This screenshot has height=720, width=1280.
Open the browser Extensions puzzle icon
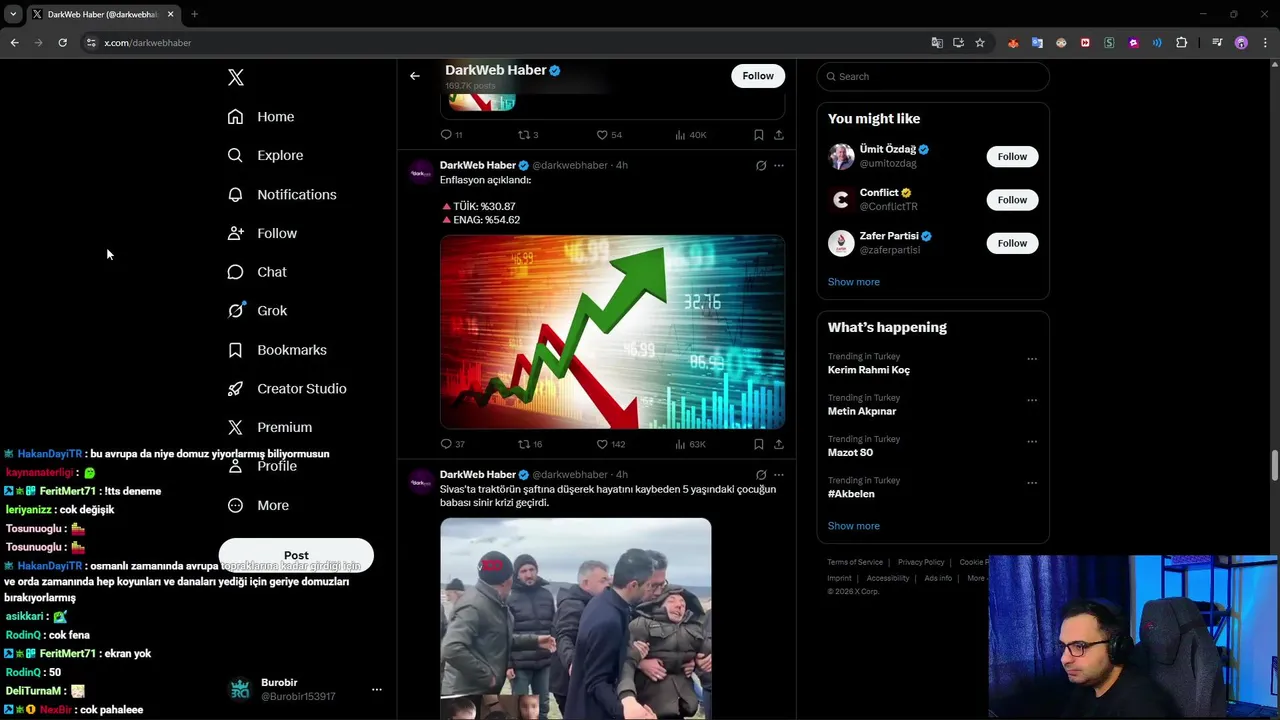click(1182, 43)
